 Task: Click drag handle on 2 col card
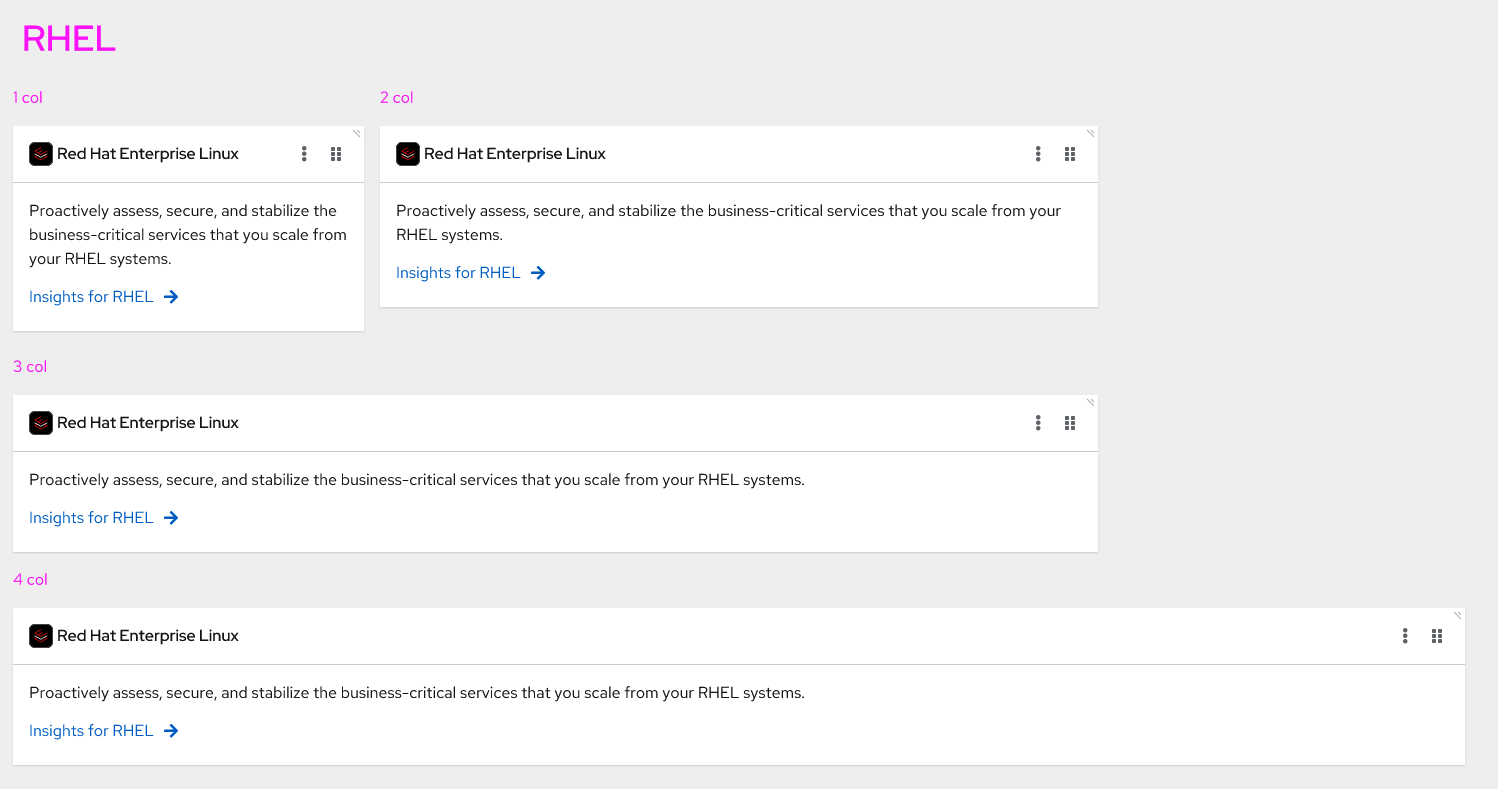click(1070, 154)
